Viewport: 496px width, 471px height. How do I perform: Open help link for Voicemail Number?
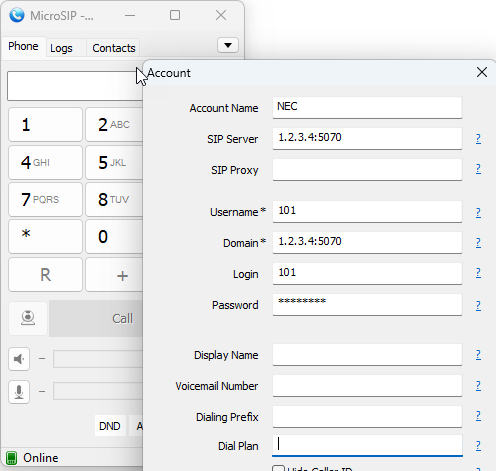[478, 386]
